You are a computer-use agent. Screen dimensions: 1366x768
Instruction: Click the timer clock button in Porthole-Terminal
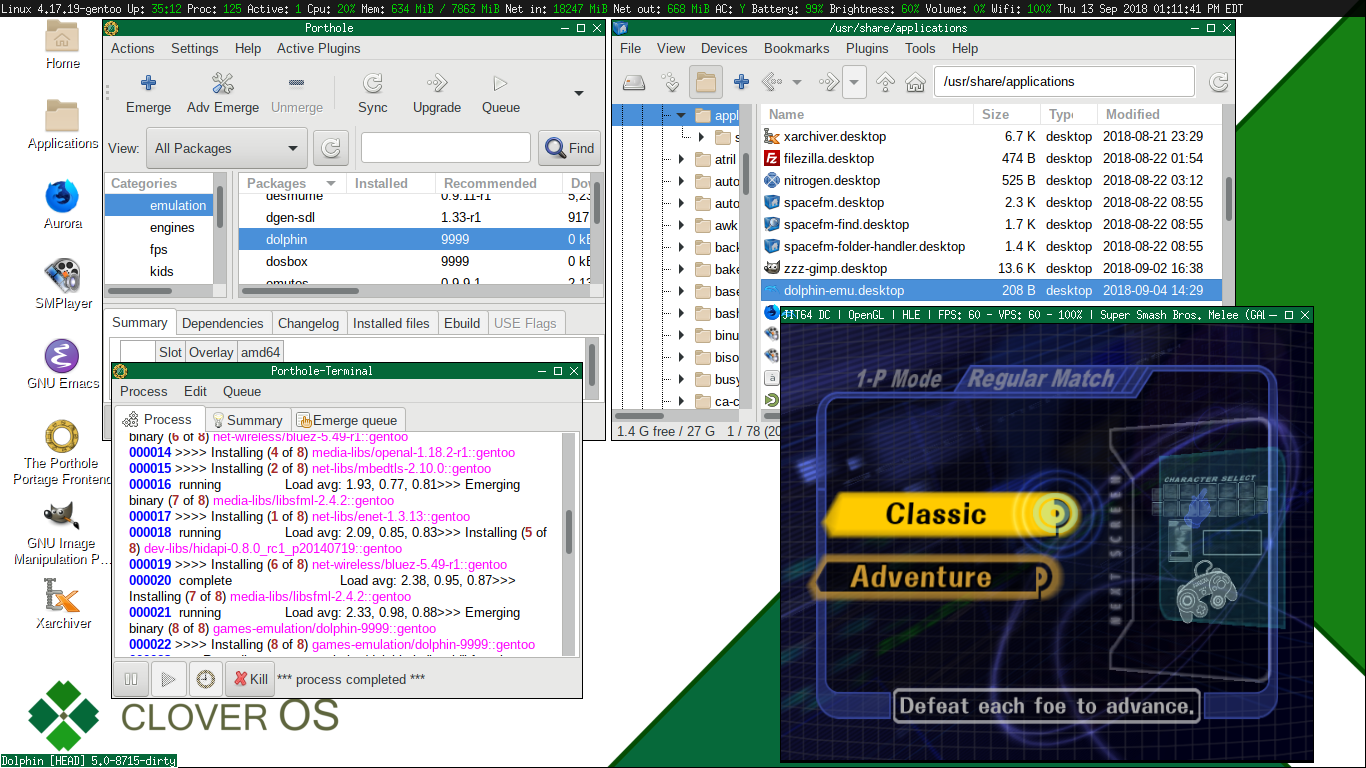(205, 679)
